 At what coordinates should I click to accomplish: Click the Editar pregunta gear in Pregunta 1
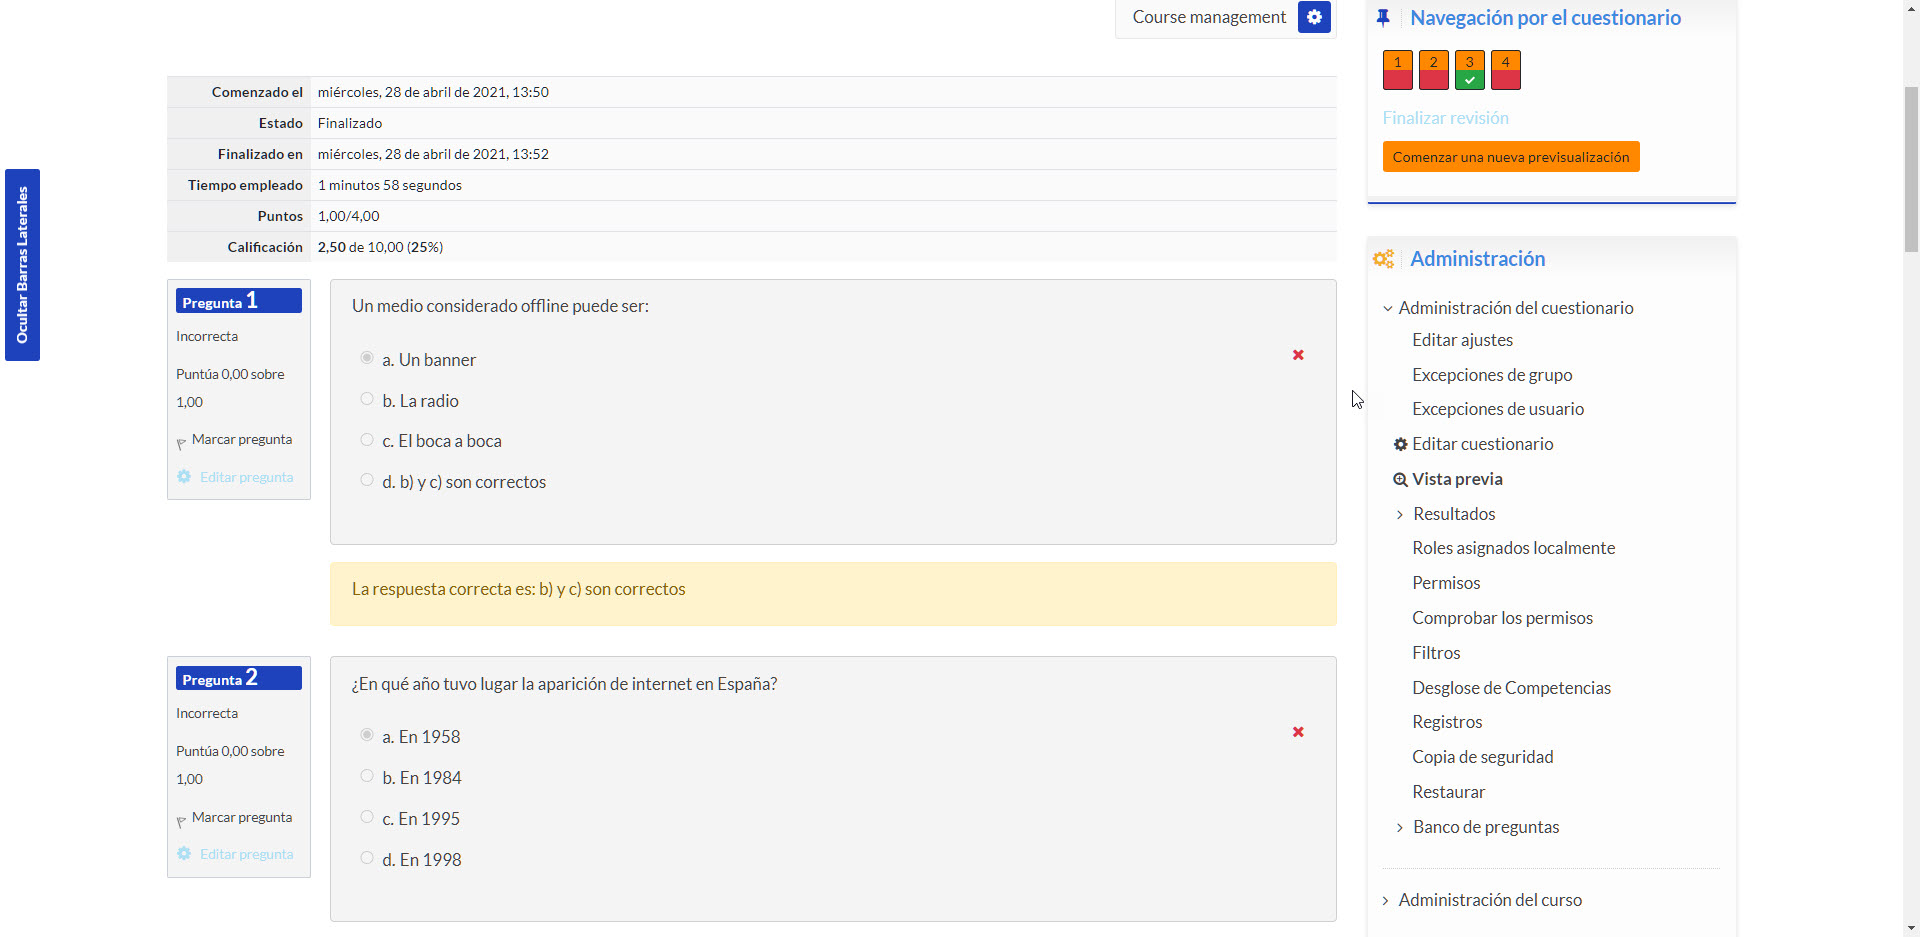(184, 477)
